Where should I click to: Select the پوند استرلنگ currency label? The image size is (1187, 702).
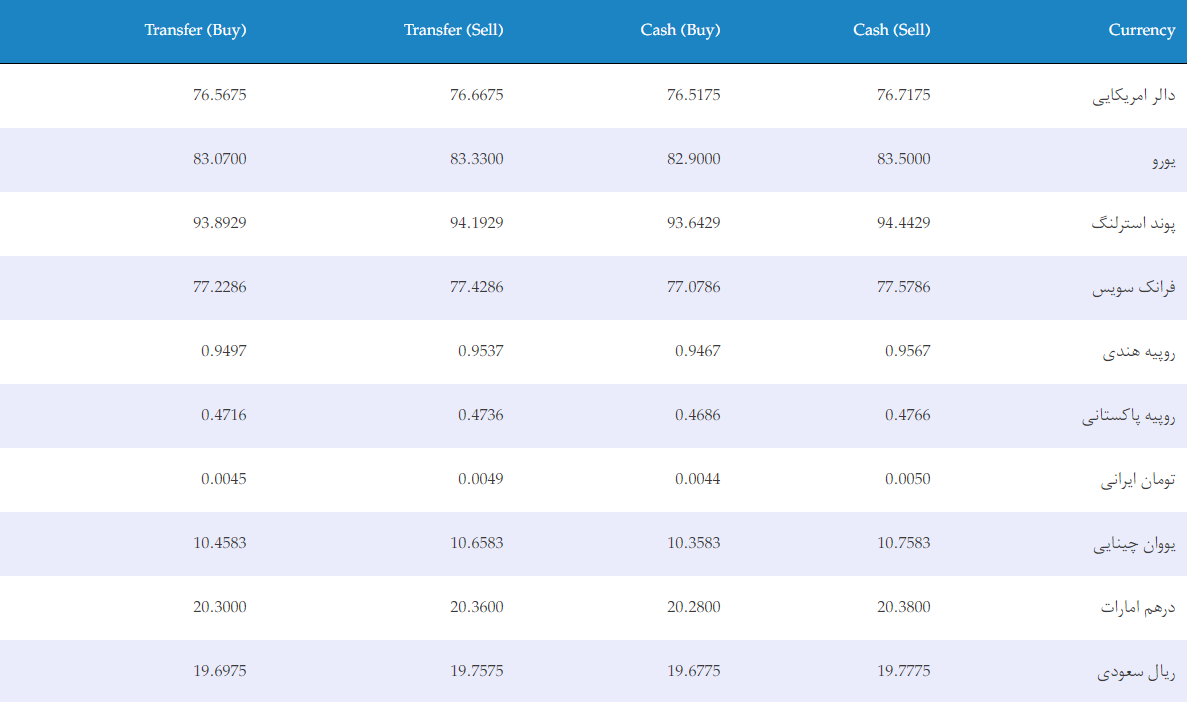point(1133,224)
